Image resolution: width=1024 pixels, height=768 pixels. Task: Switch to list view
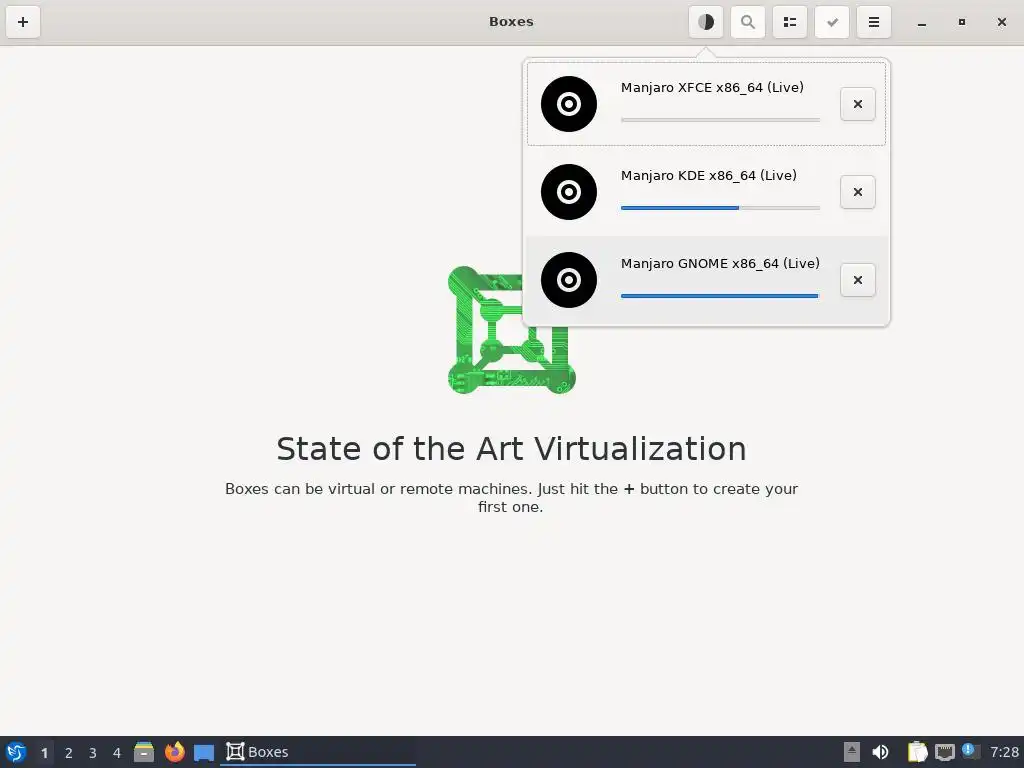pyautogui.click(x=790, y=22)
